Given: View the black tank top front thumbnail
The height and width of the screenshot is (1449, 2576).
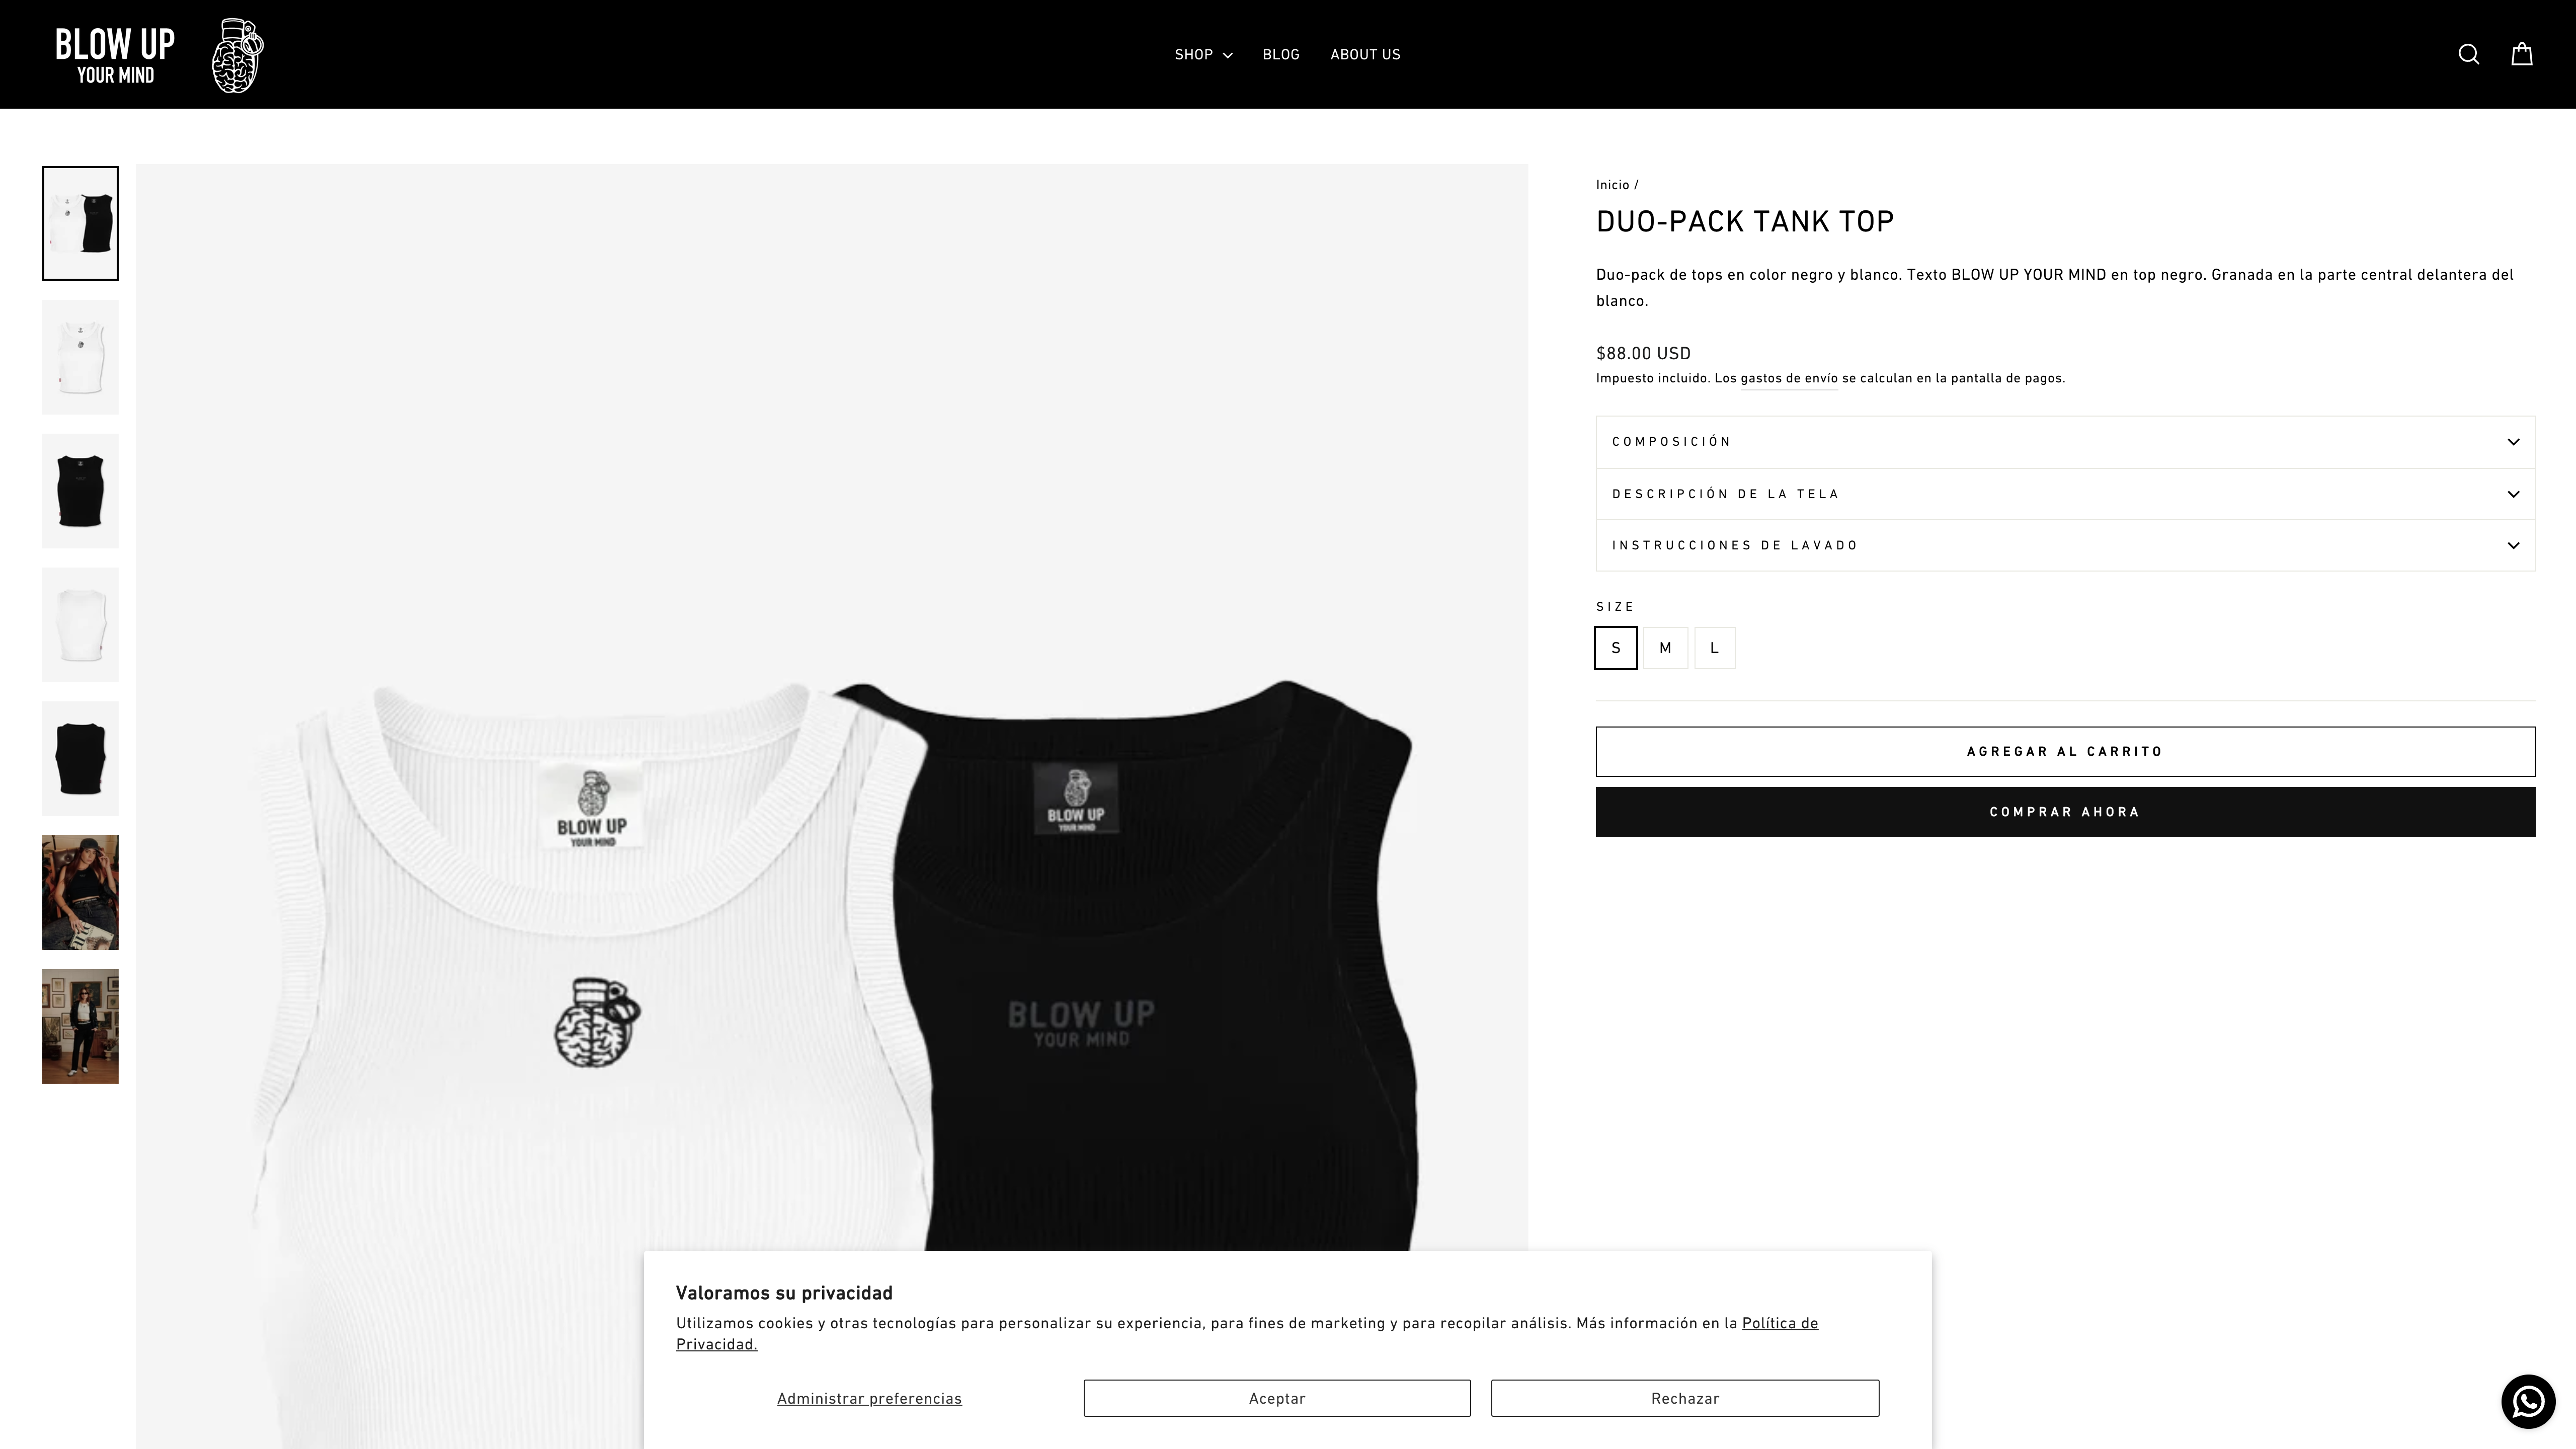Looking at the screenshot, I should (80, 491).
